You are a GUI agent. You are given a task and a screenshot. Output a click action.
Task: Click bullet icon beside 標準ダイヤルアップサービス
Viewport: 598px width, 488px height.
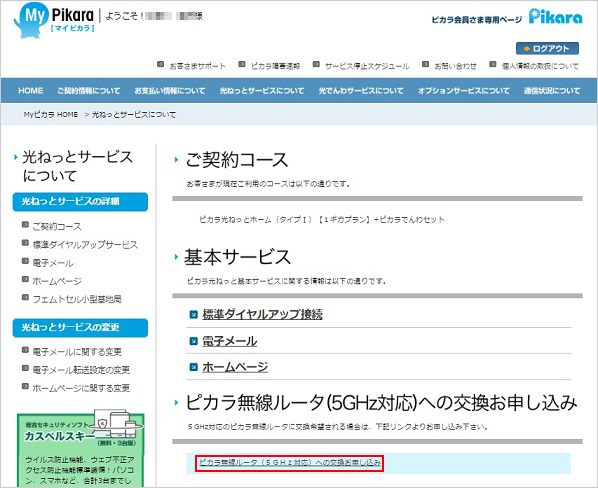25,243
